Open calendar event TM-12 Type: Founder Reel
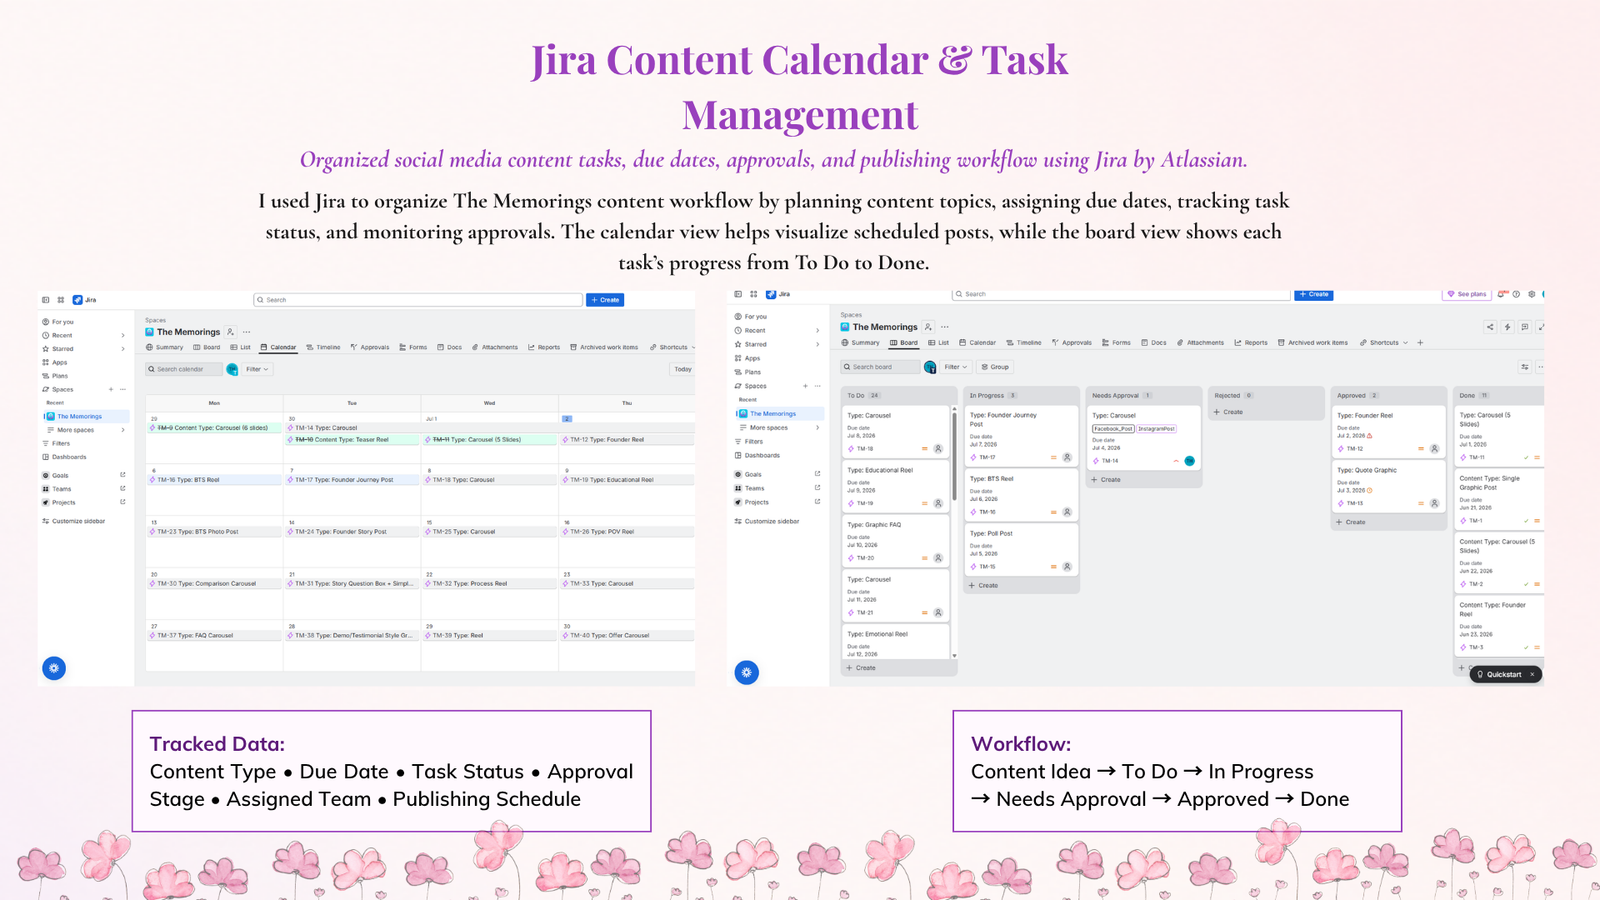The width and height of the screenshot is (1600, 900). pos(627,439)
